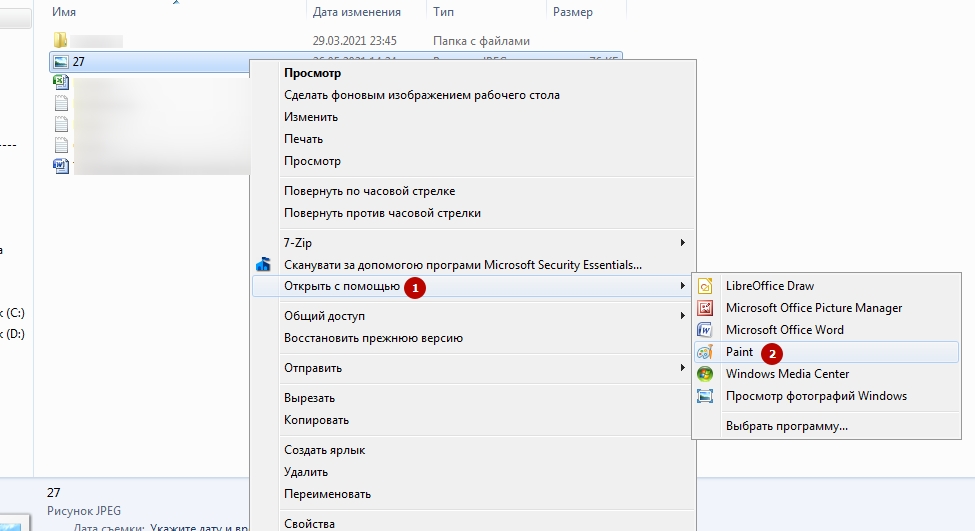Click the JPEG icon of file 27

click(60, 62)
